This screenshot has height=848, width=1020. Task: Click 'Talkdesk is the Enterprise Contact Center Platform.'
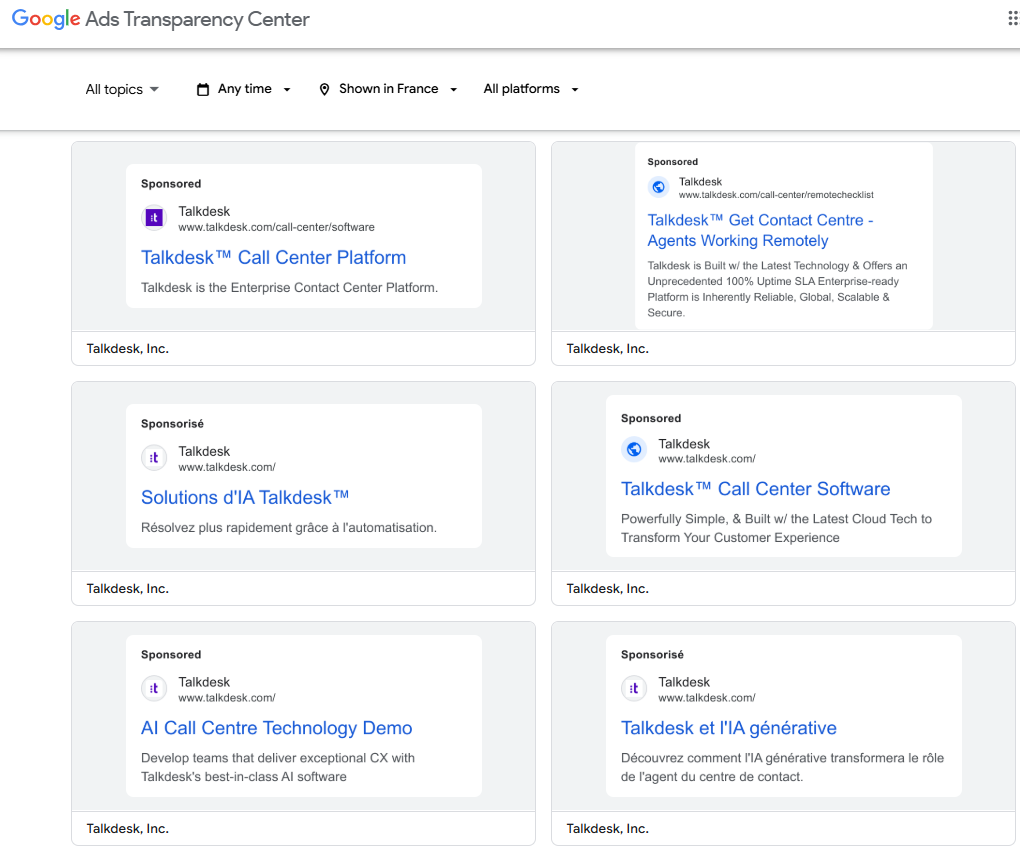(x=289, y=287)
